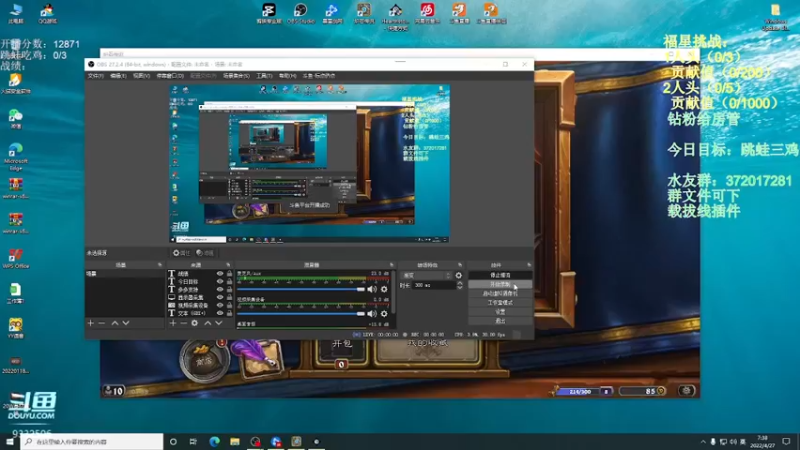This screenshot has height=450, width=800.
Task: Click the 退出 button in OBS
Action: (x=500, y=321)
